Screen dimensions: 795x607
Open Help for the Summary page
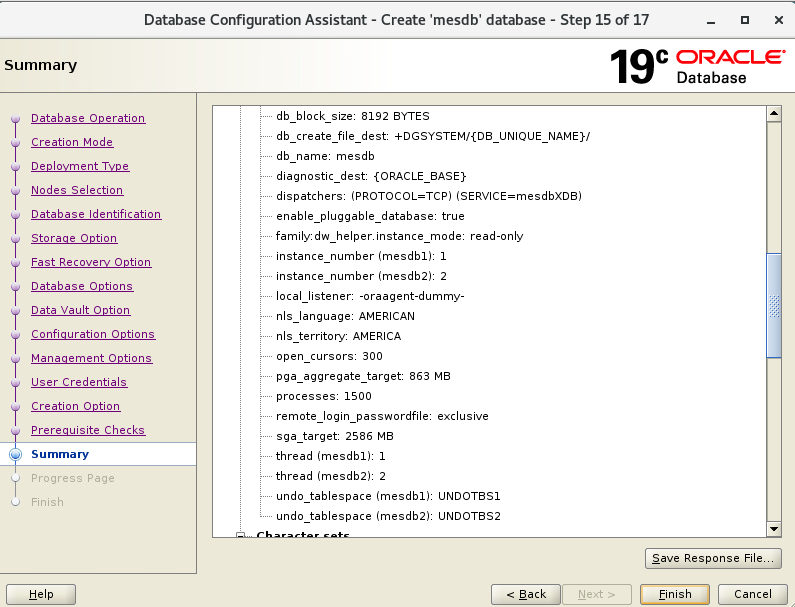click(x=41, y=594)
